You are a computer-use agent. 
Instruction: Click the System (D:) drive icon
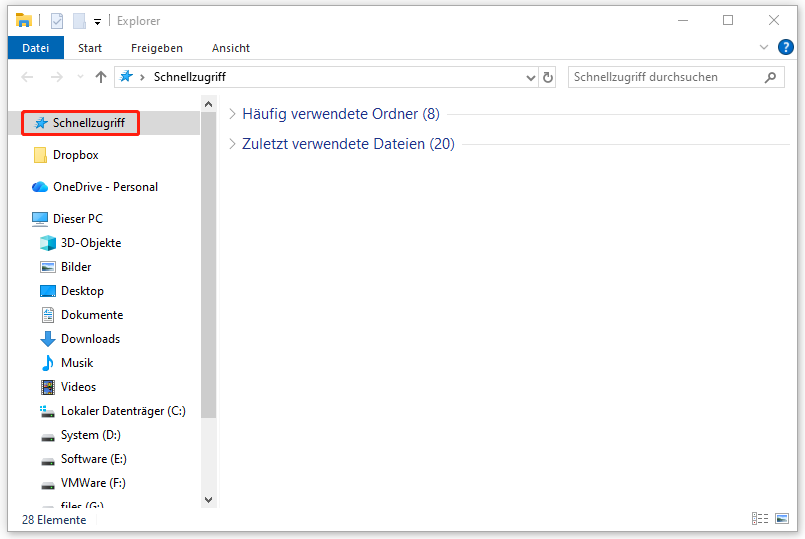pyautogui.click(x=48, y=437)
